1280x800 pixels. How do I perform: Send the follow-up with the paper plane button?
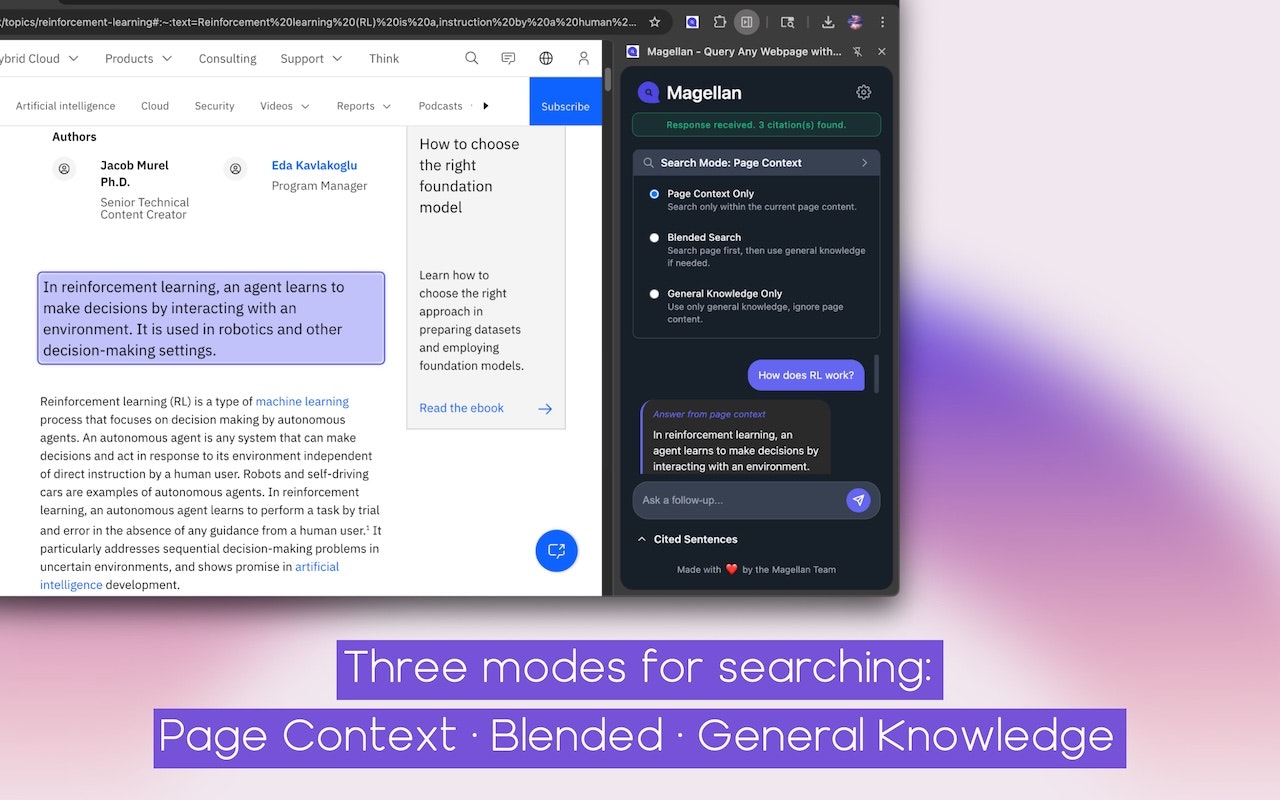(x=858, y=500)
